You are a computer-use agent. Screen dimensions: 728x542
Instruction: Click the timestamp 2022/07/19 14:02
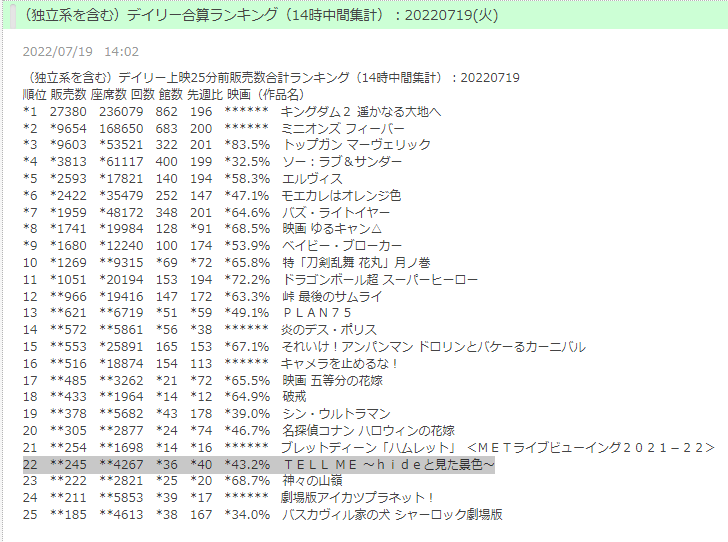tap(81, 52)
